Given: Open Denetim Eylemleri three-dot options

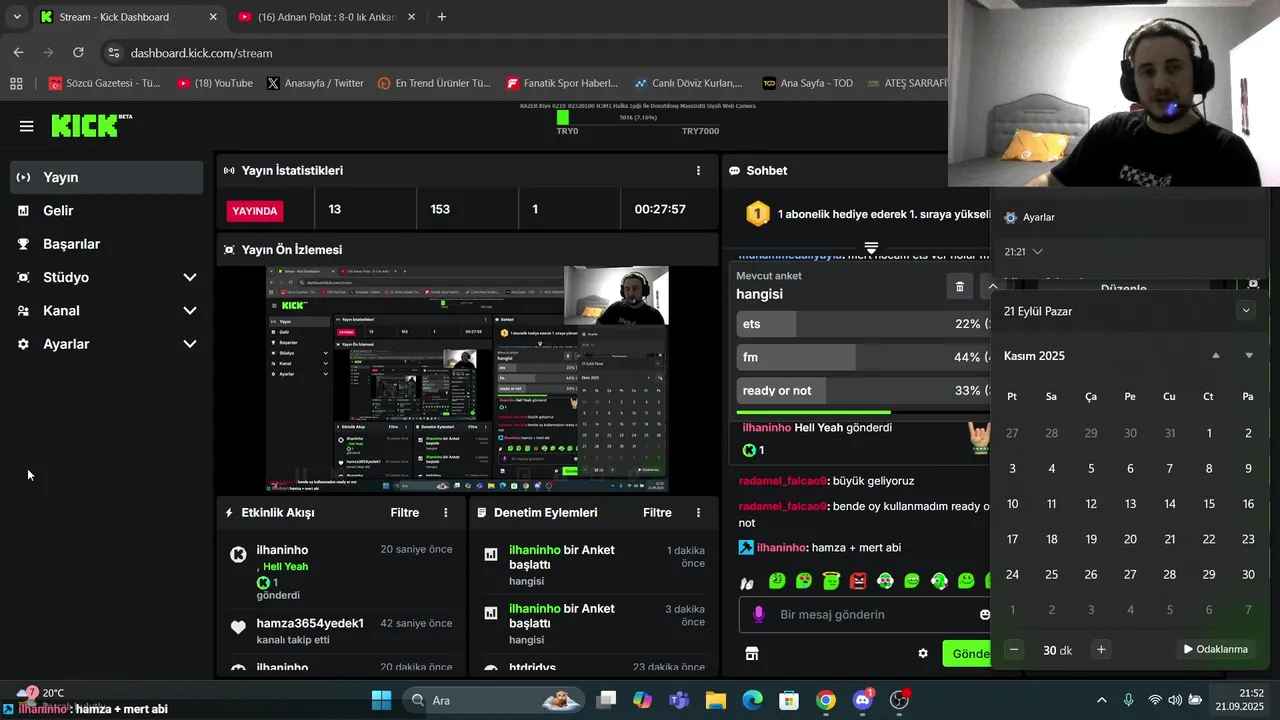Looking at the screenshot, I should coord(698,513).
